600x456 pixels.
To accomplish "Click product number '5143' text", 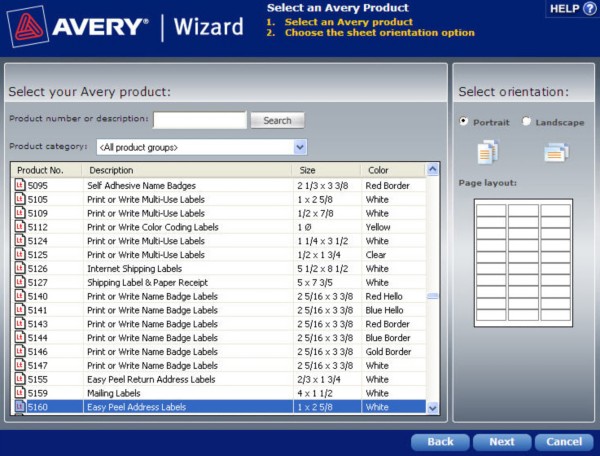I will click(x=38, y=324).
